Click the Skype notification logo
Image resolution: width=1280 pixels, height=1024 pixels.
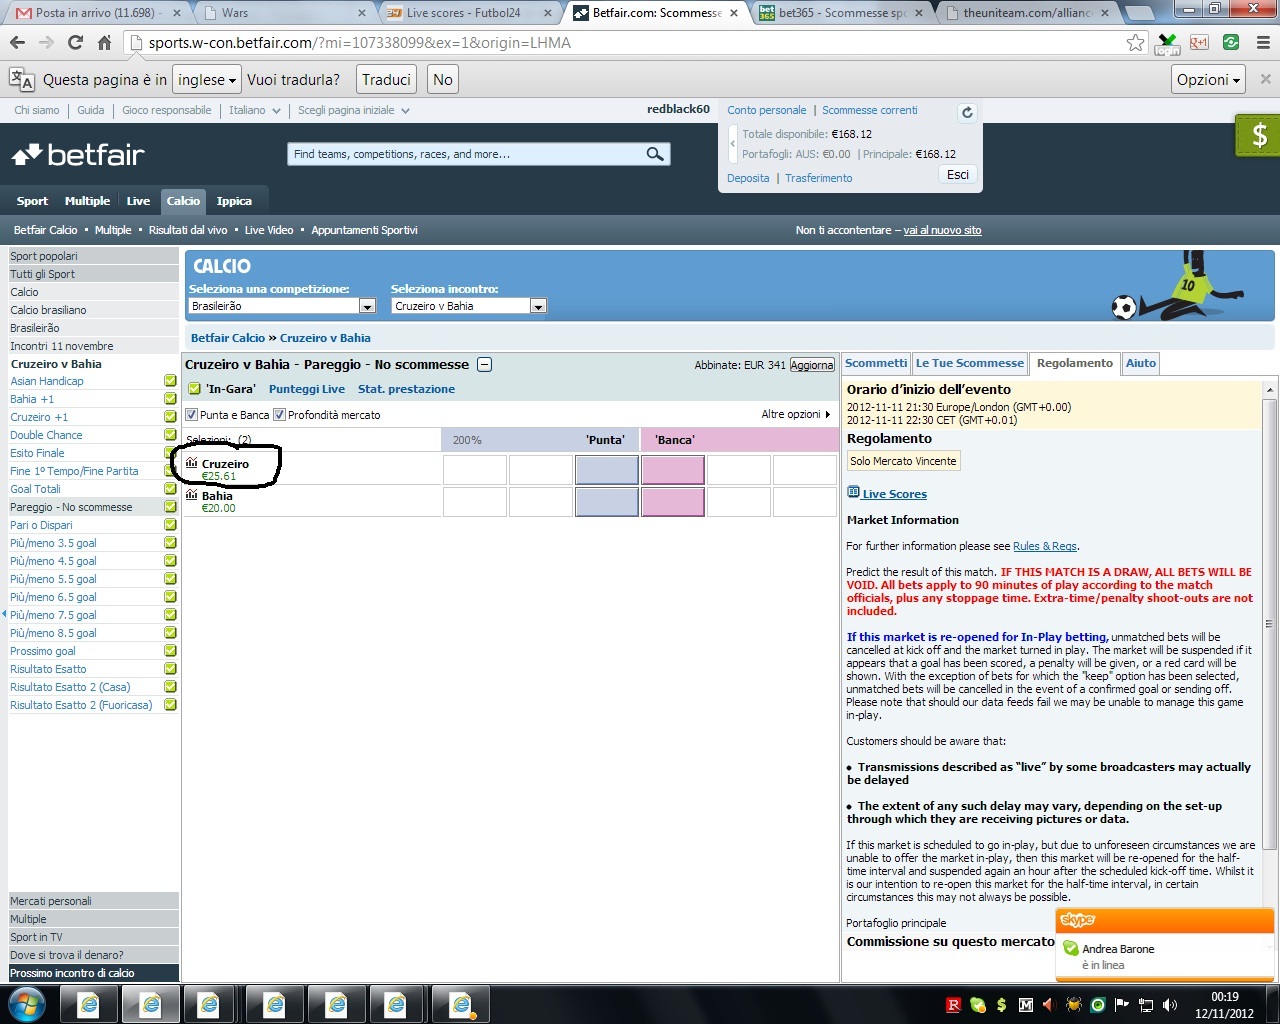[x=1078, y=920]
